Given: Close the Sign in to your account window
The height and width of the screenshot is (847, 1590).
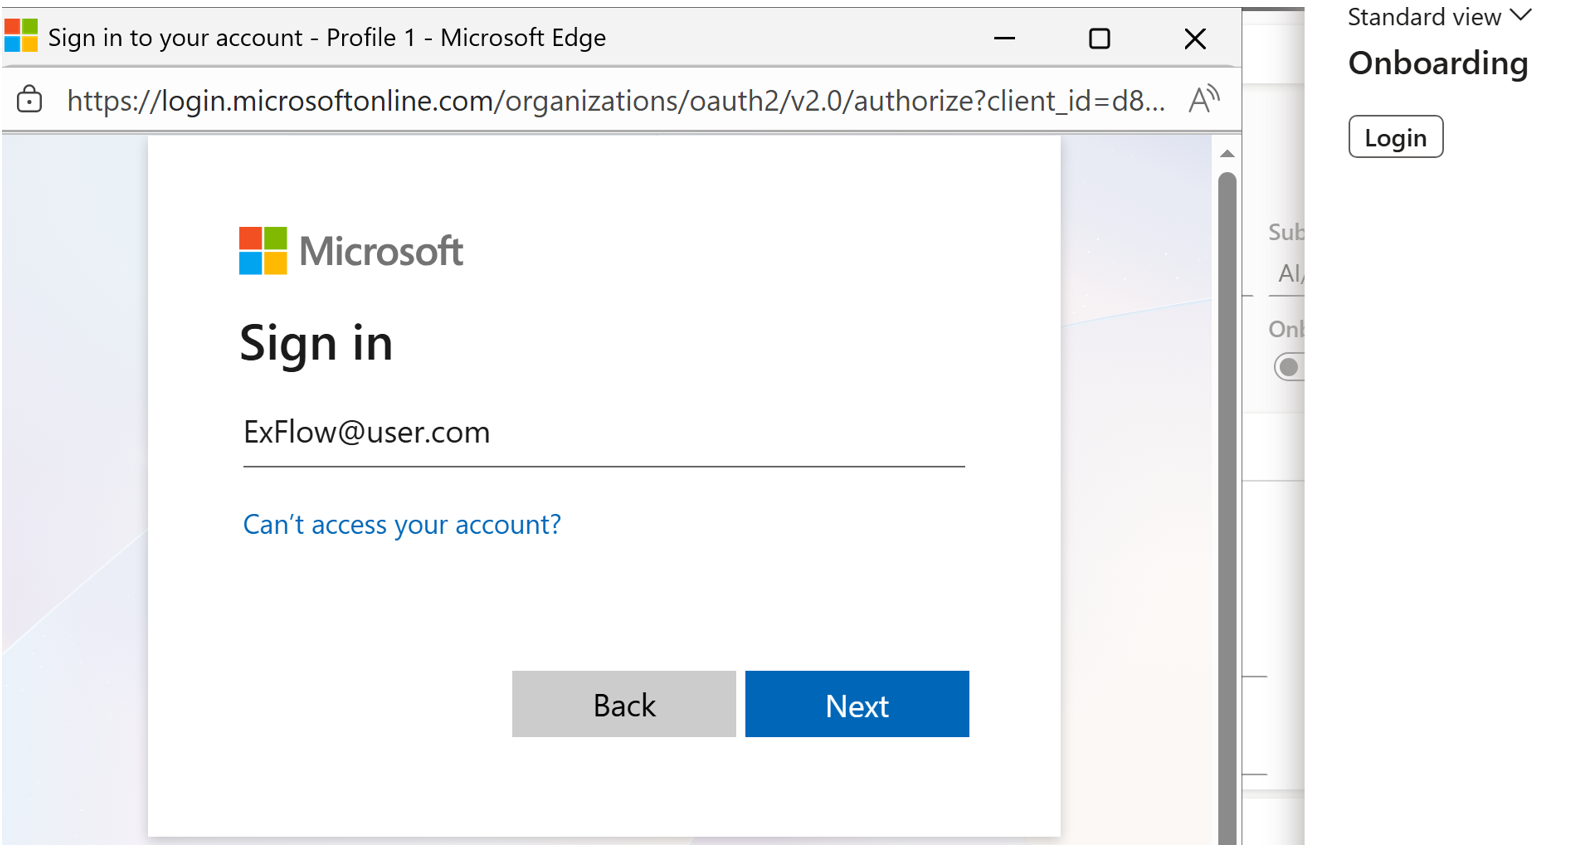Looking at the screenshot, I should [x=1195, y=39].
